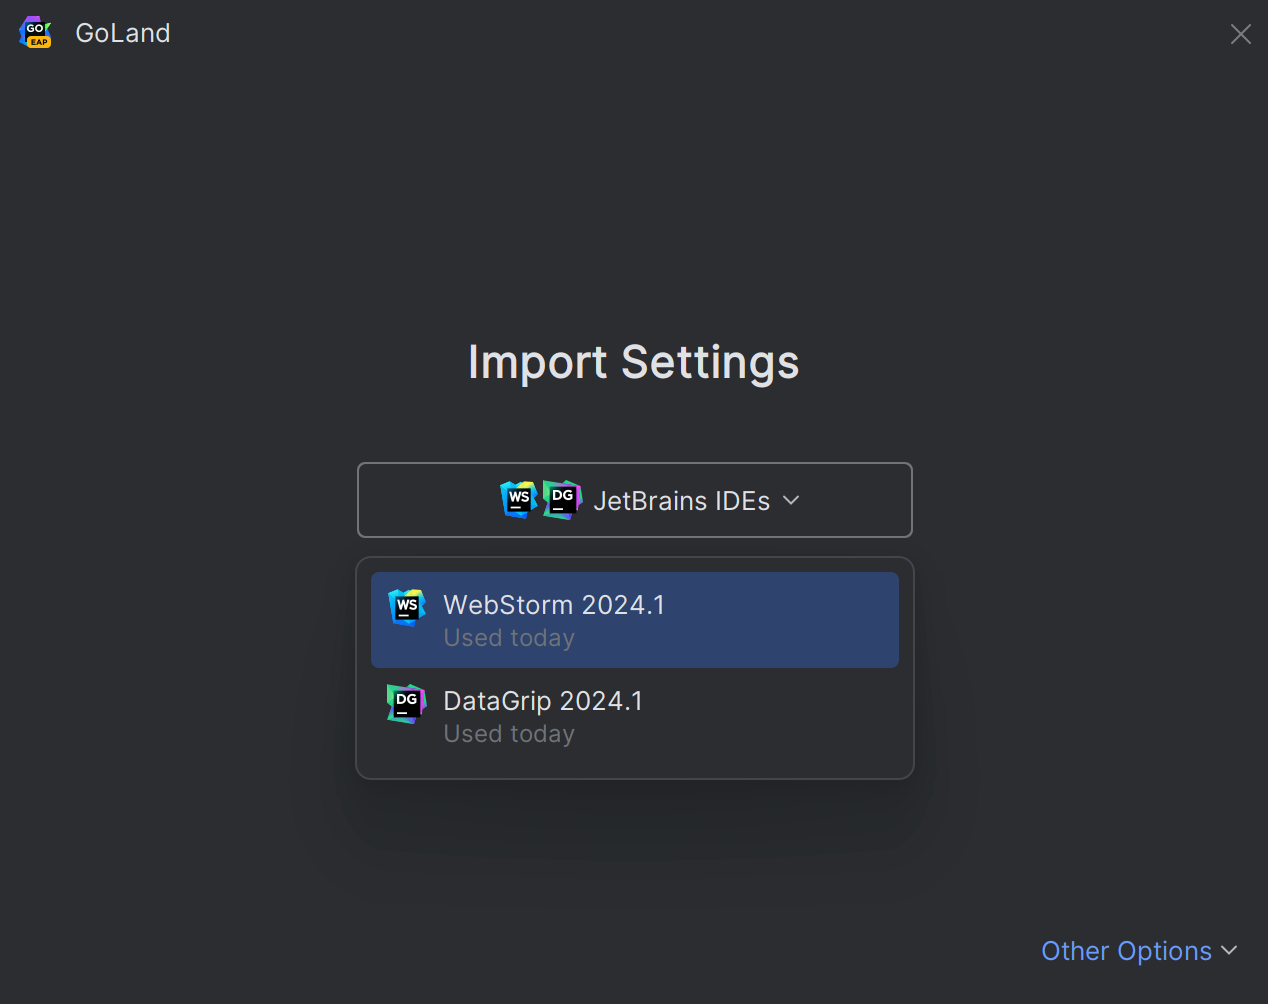The height and width of the screenshot is (1004, 1268).
Task: Click the DataGrip icon beside JetBrains IDEs
Action: coord(562,500)
